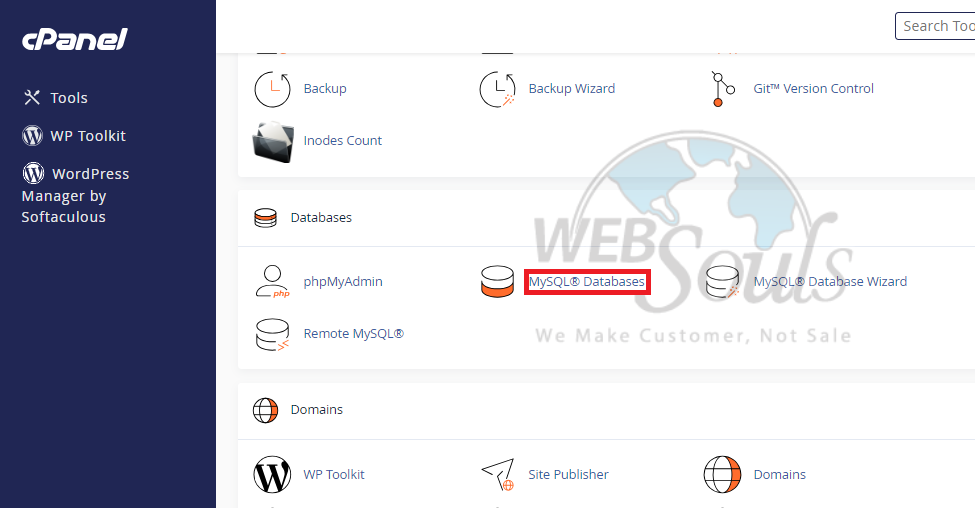Focus the Search Tools field
975x508 pixels.
pos(935,26)
